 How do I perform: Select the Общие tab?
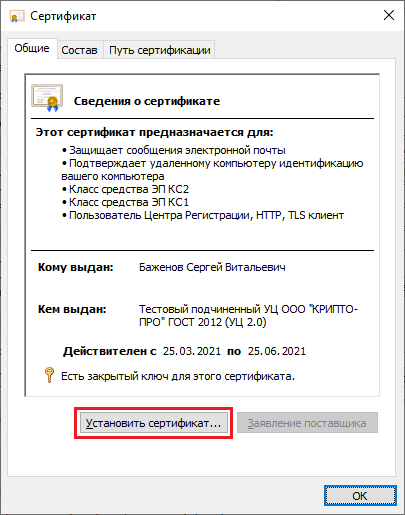click(x=32, y=48)
